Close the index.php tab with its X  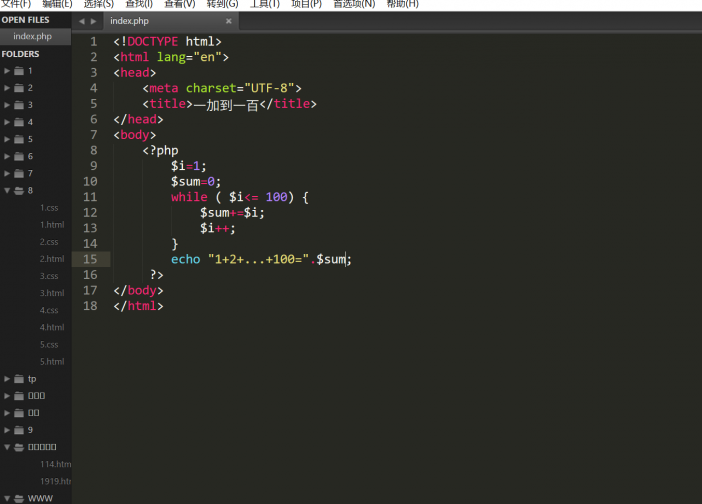tap(228, 21)
